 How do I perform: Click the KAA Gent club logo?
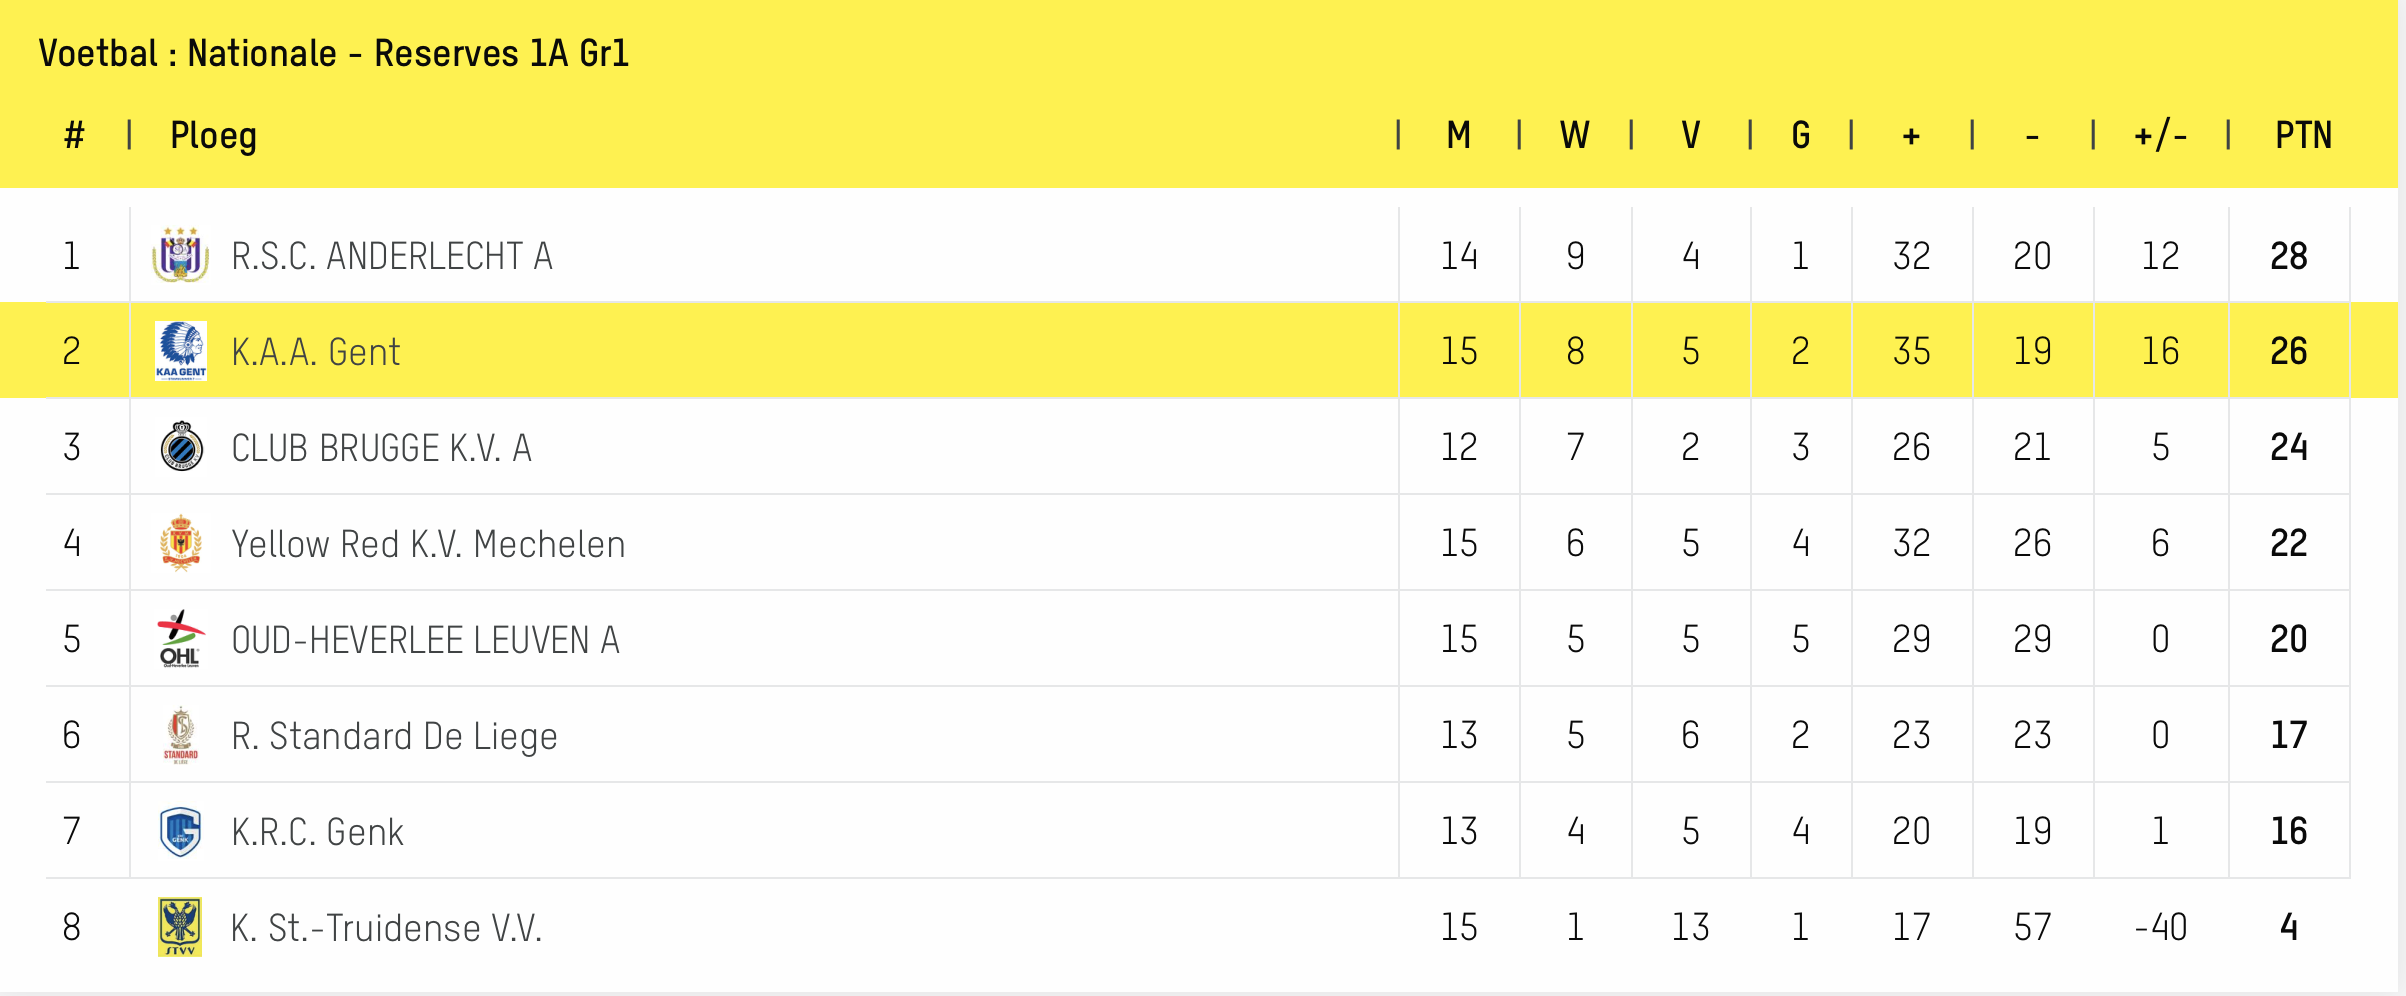pyautogui.click(x=181, y=351)
